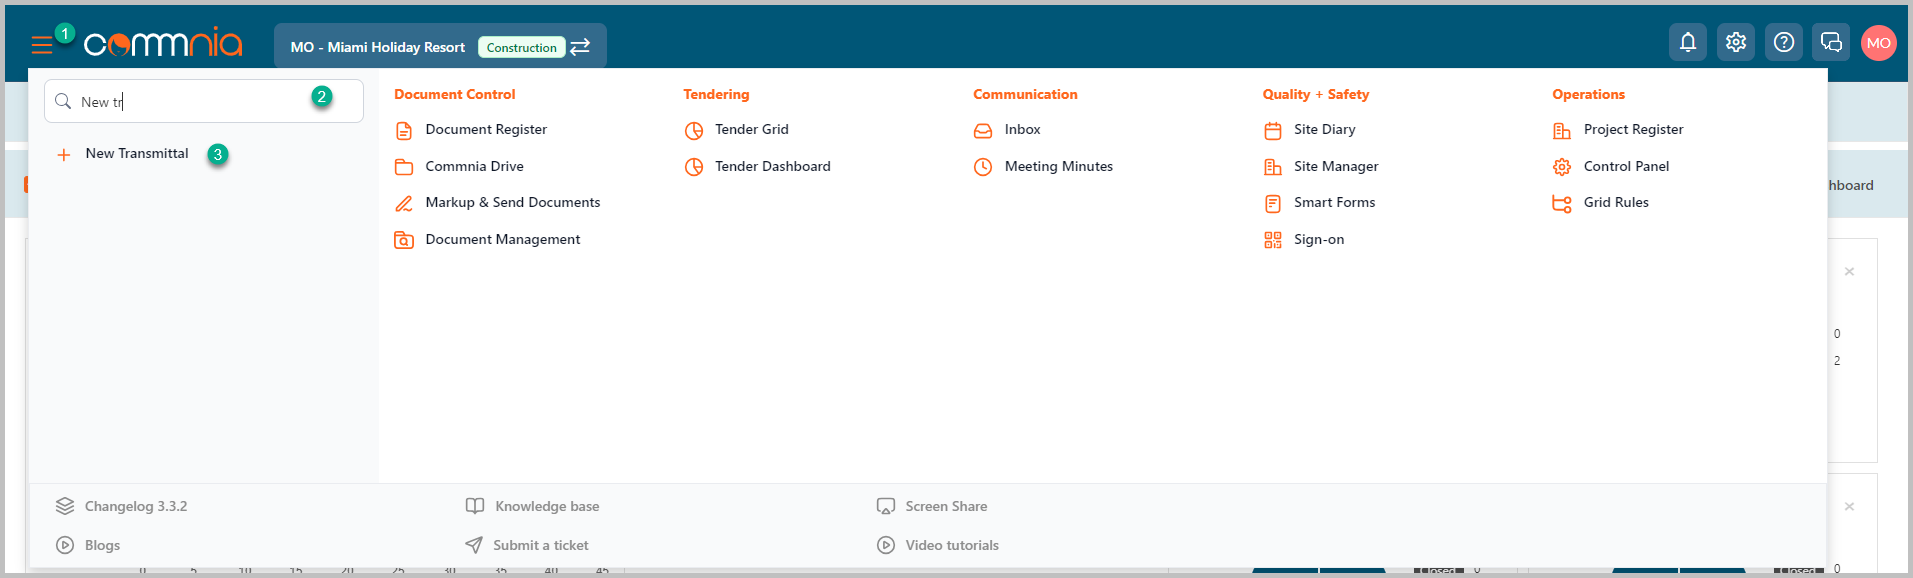The image size is (1913, 578).
Task: Open Control Panel
Action: point(1626,167)
